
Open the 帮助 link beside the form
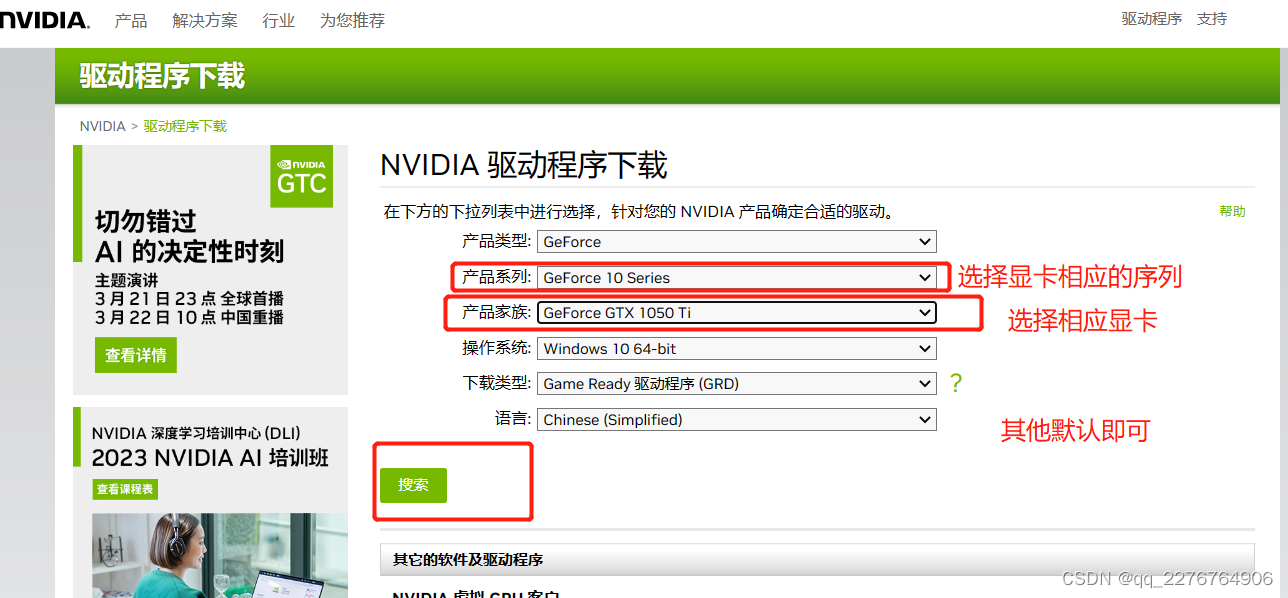(1232, 211)
